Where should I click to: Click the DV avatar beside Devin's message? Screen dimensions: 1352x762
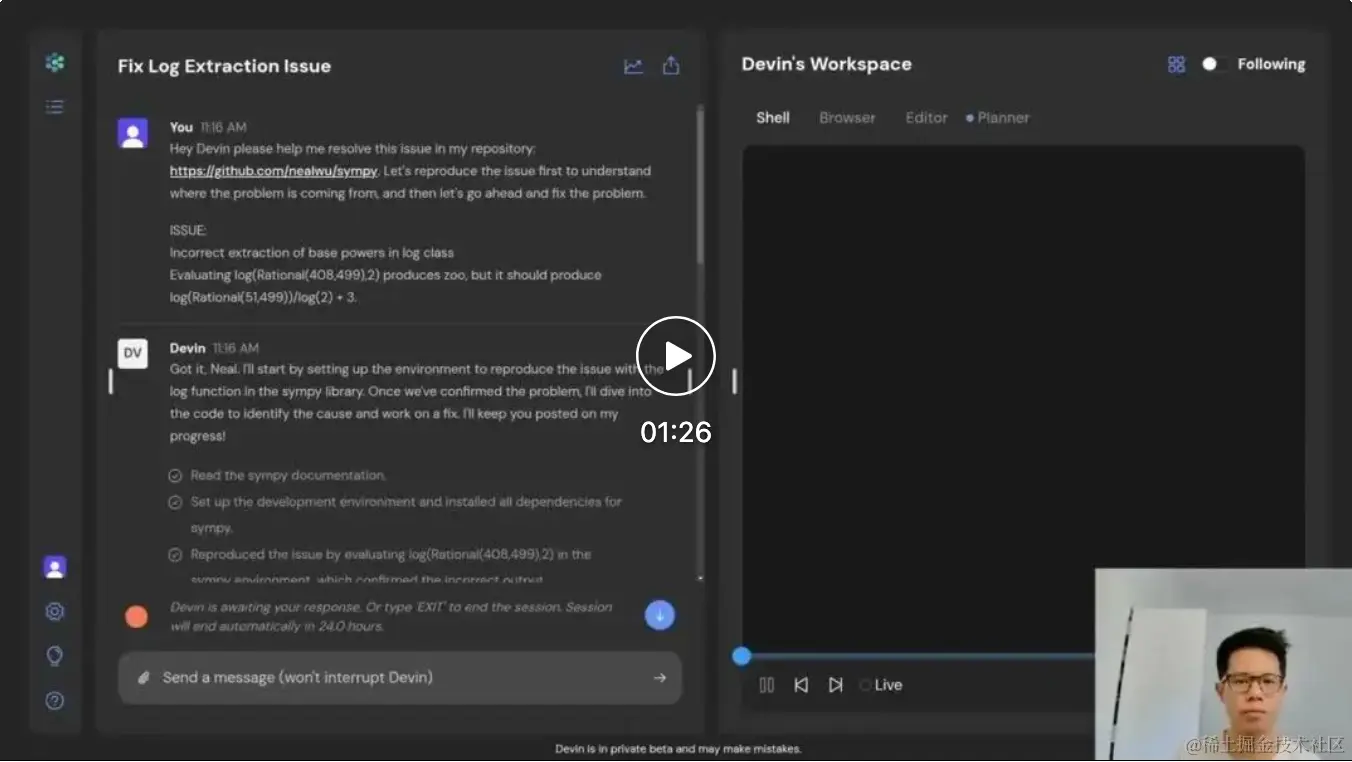point(133,353)
